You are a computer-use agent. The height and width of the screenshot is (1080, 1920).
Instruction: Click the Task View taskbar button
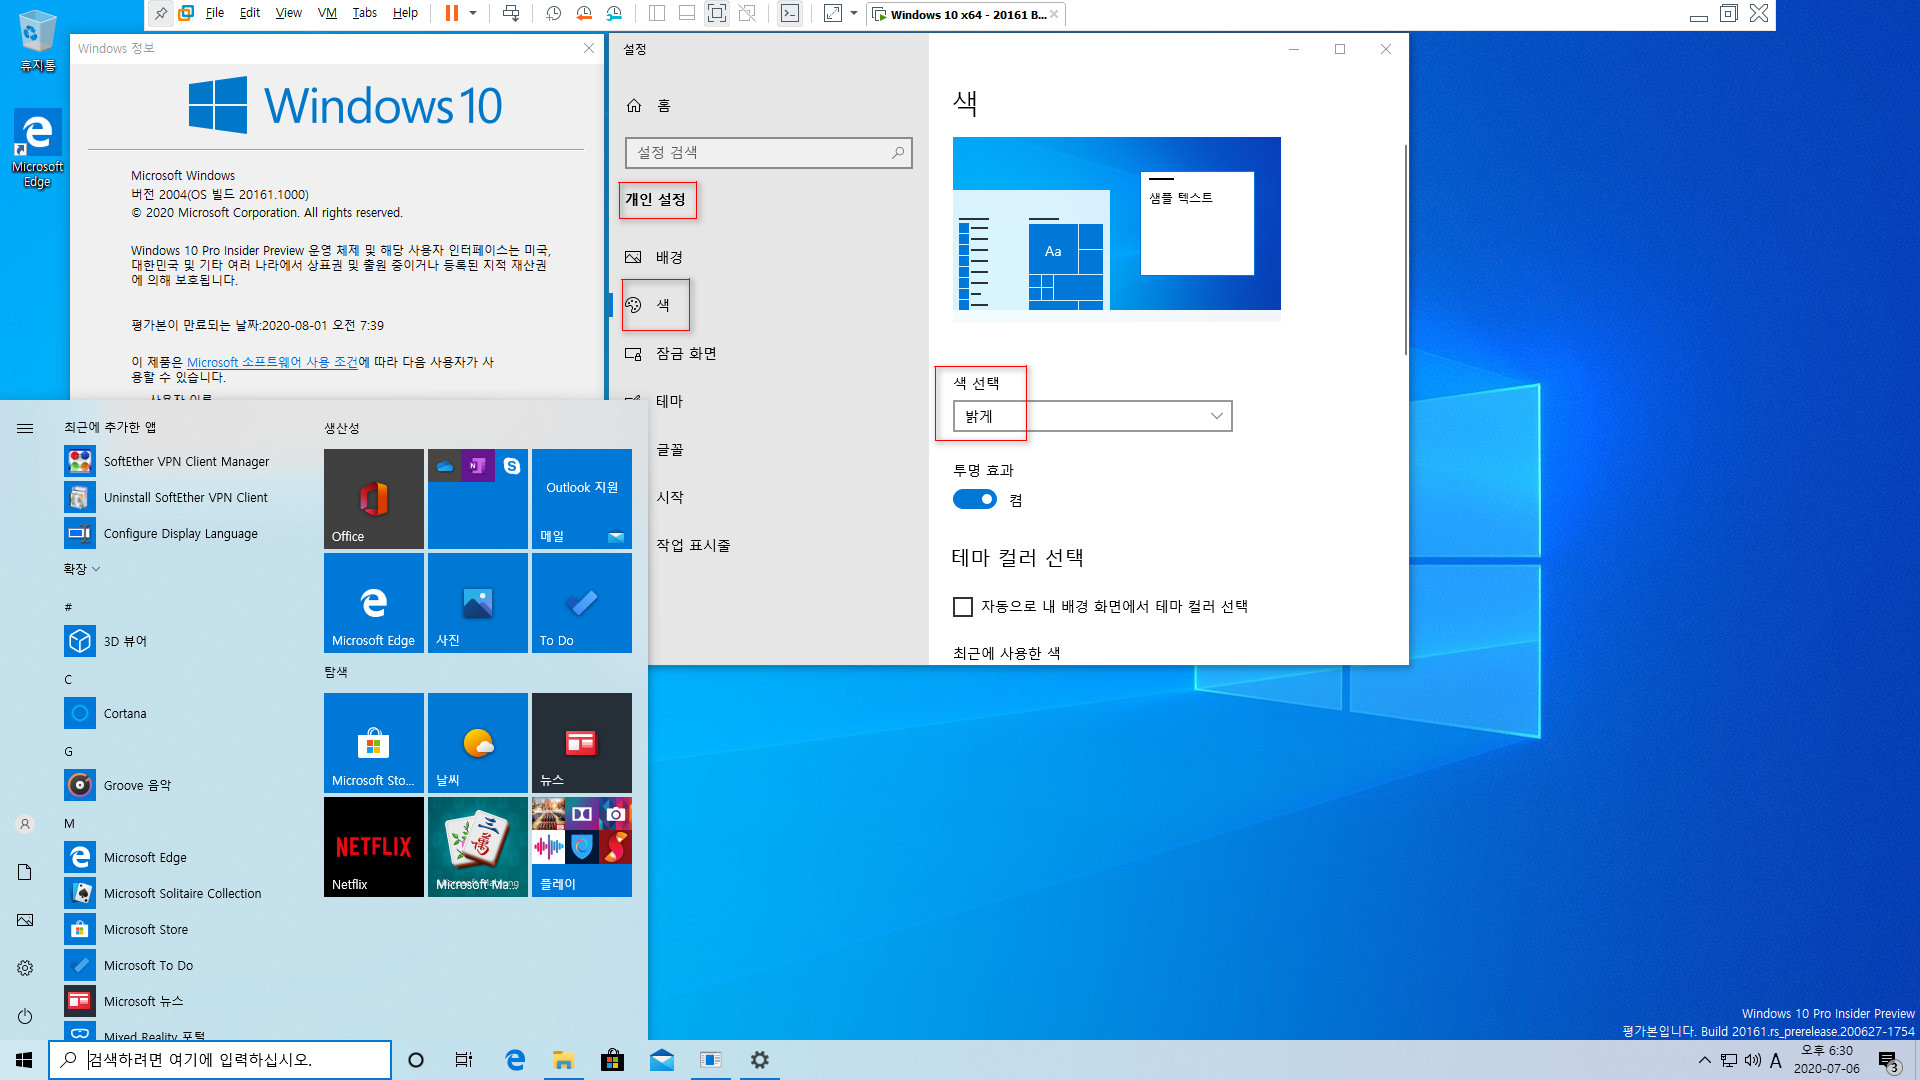464,1060
